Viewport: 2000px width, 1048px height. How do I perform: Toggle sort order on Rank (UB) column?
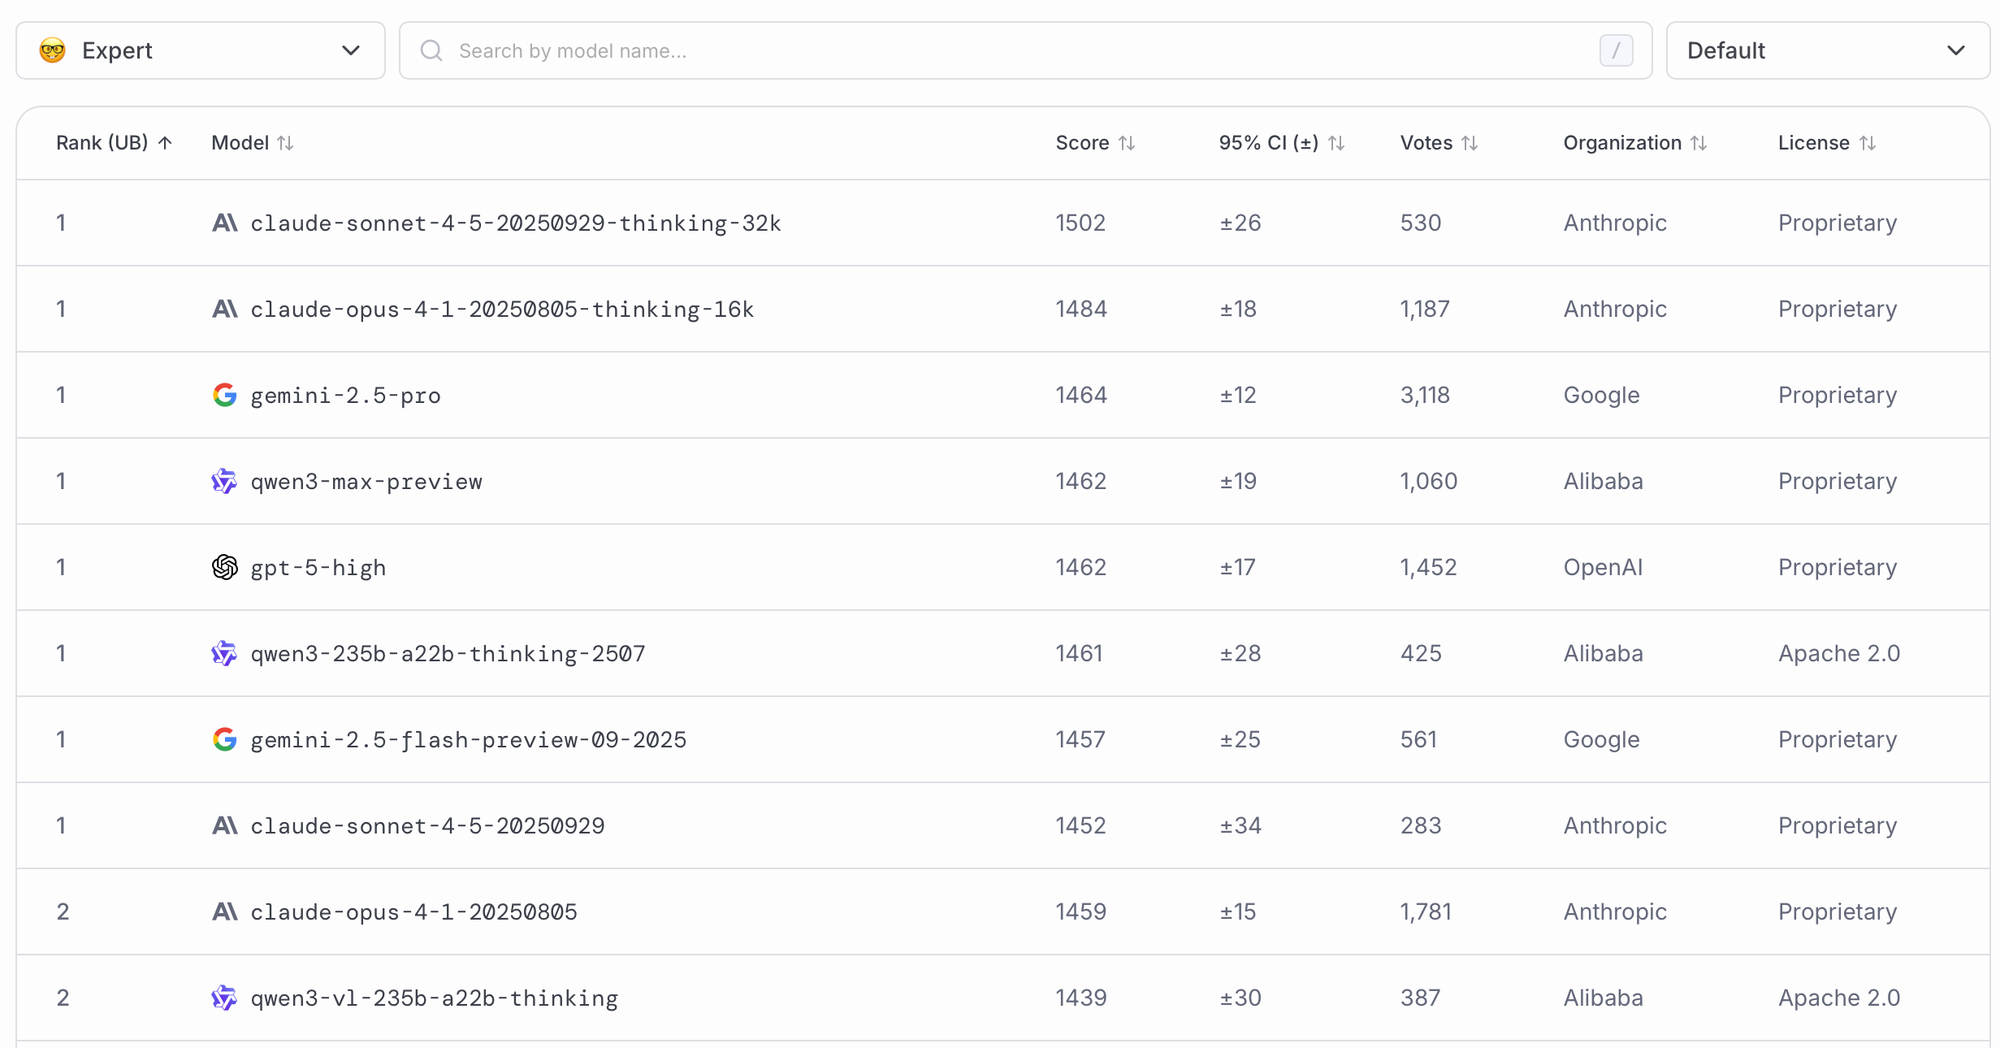[114, 143]
